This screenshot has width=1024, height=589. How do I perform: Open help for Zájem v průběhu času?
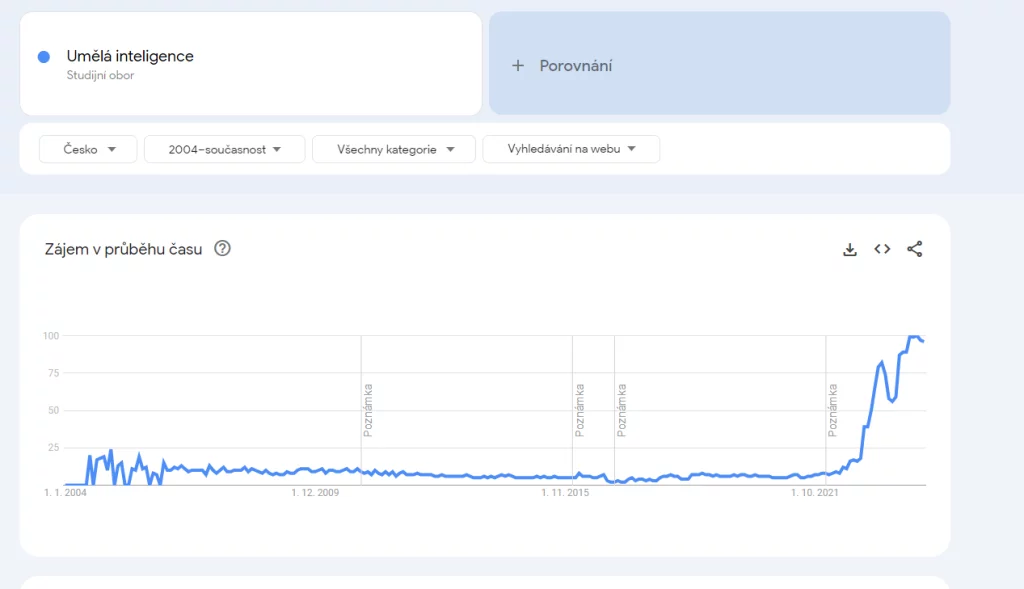222,249
